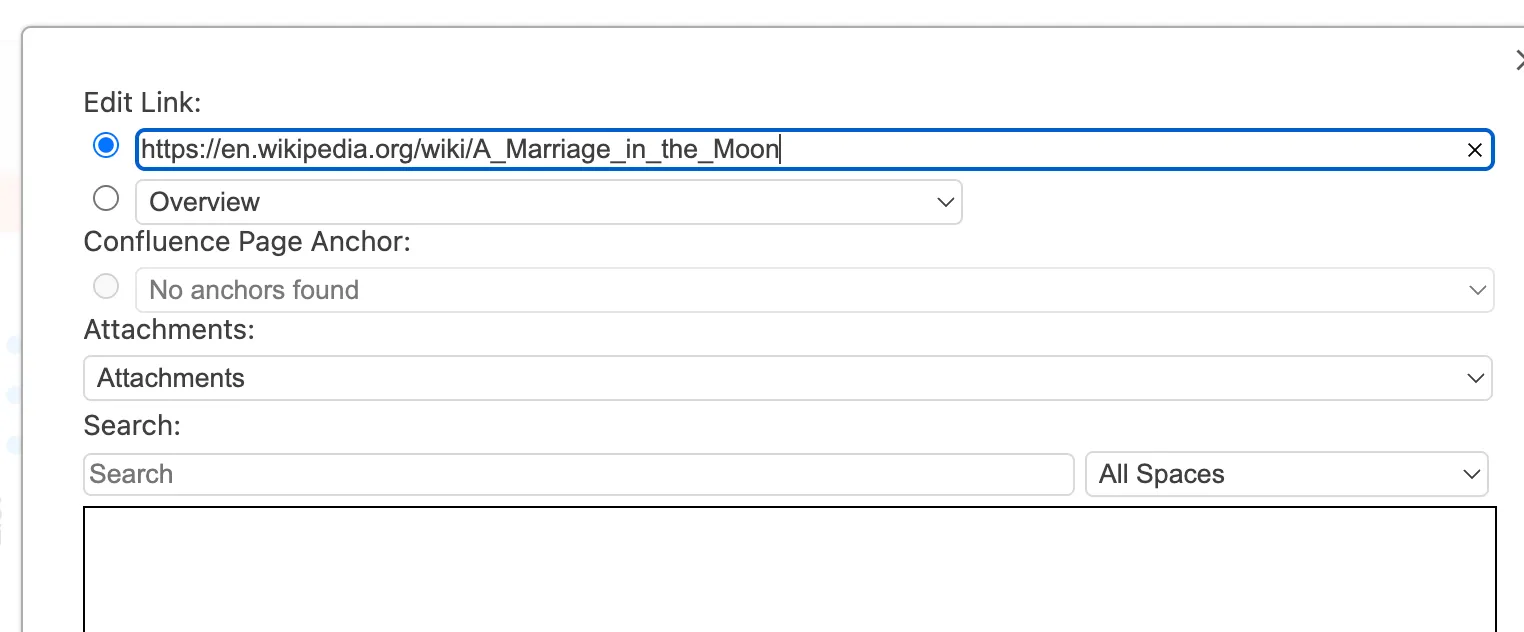Close the Edit Link dialog
Screen dimensions: 1524x632
pyautogui.click(x=1519, y=61)
